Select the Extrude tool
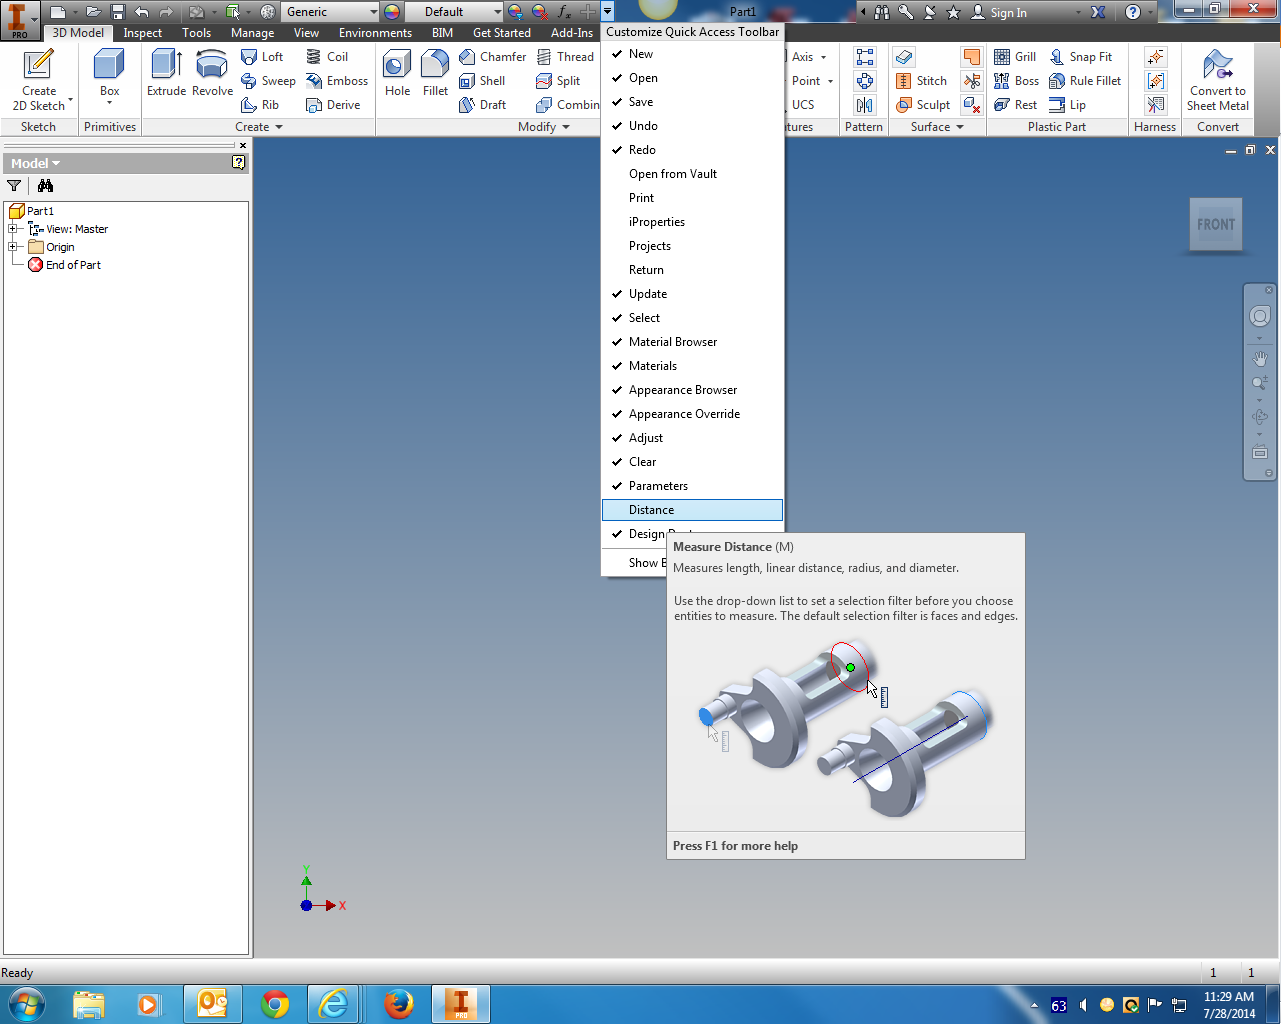 click(x=165, y=75)
